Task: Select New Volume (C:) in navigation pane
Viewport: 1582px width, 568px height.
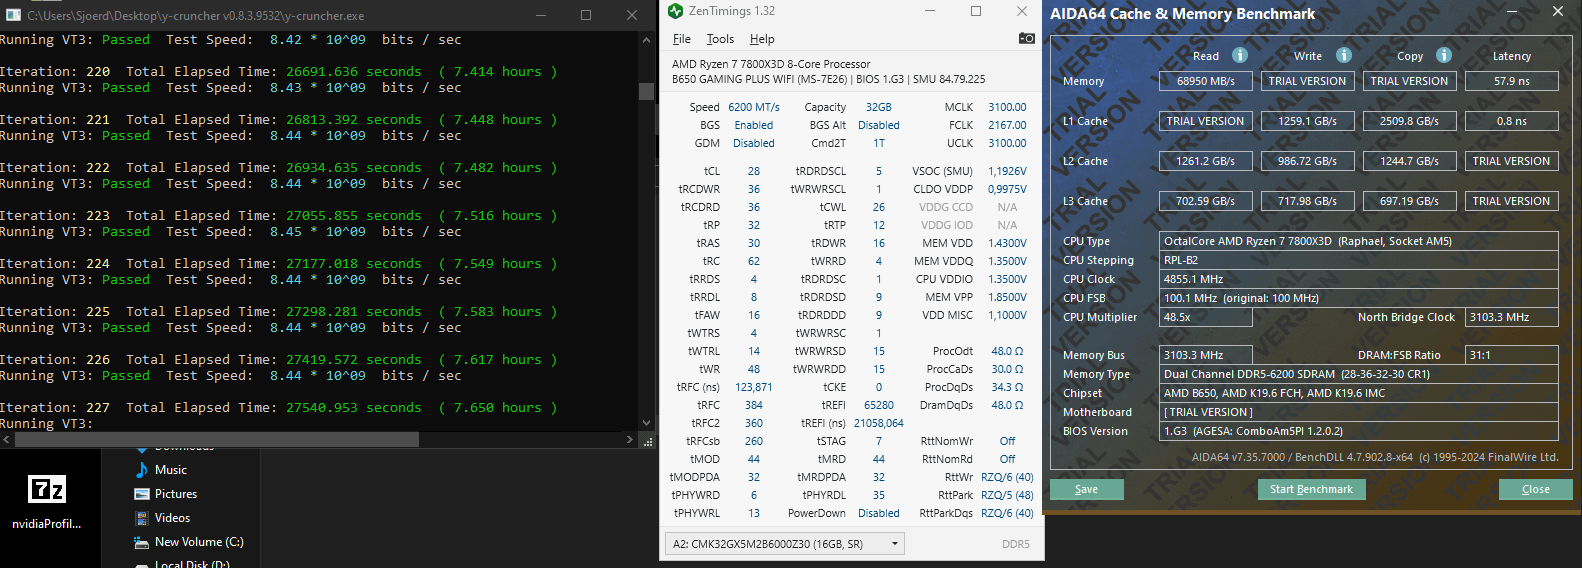Action: pyautogui.click(x=199, y=542)
